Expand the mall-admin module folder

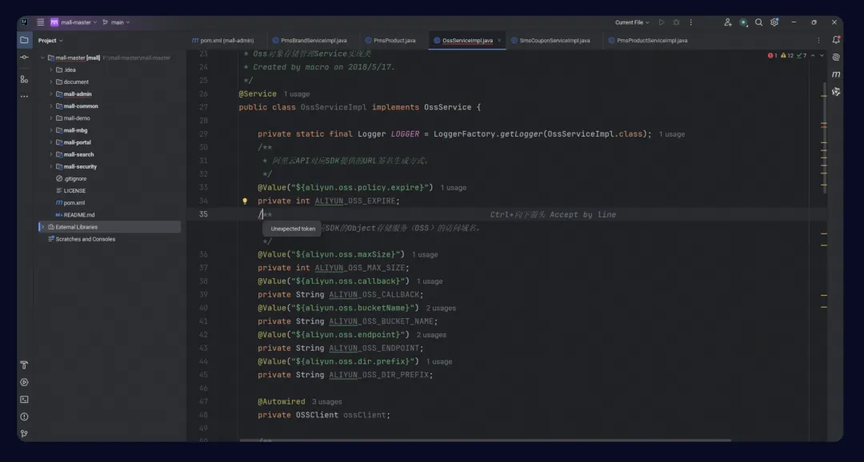(x=51, y=94)
